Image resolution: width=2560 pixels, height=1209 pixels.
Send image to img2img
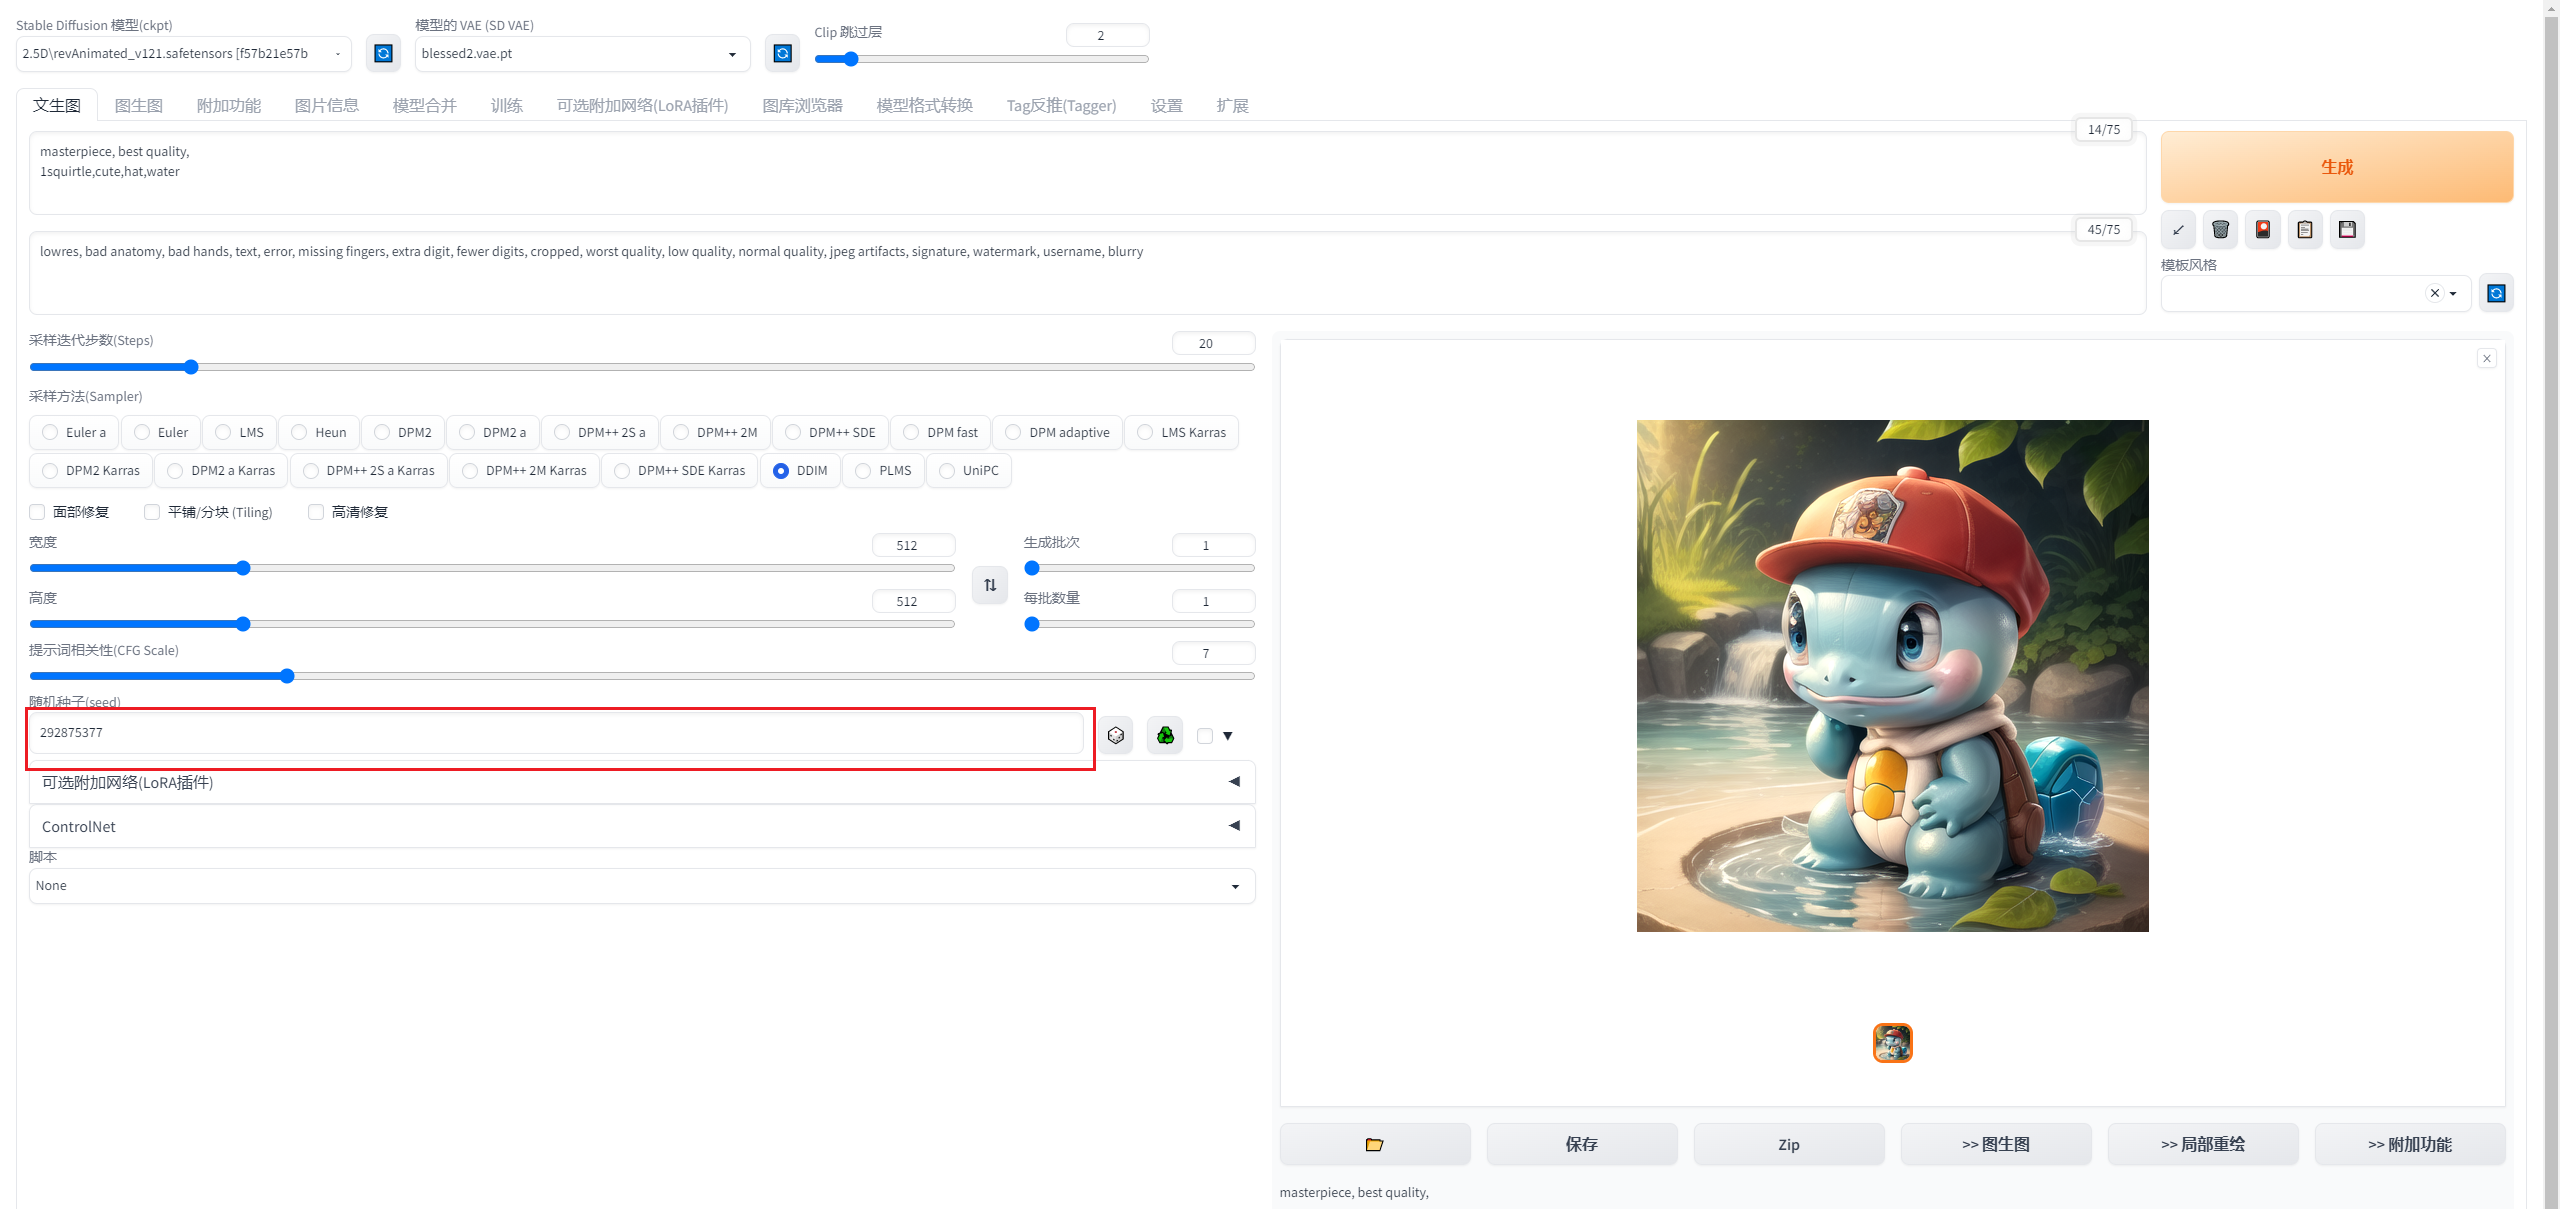point(1996,1144)
